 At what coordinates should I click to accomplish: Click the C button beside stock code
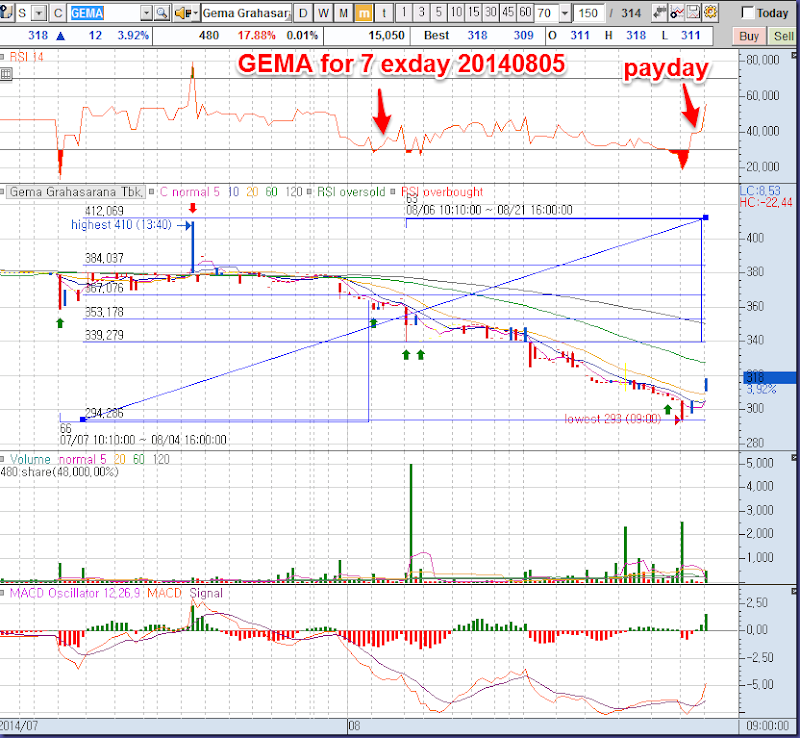[x=58, y=13]
